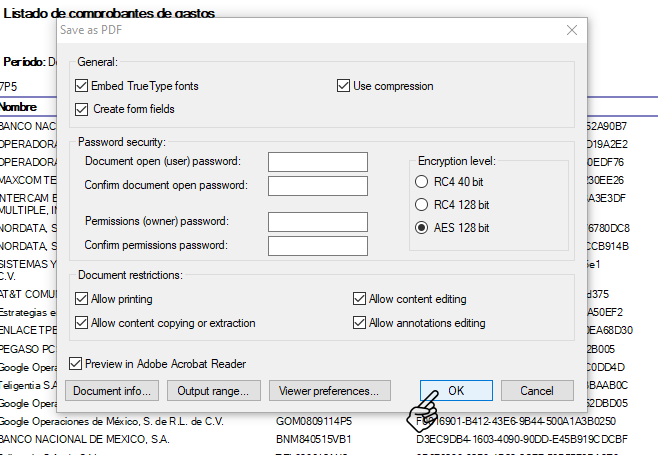Open Viewer preferences dialog

click(329, 391)
